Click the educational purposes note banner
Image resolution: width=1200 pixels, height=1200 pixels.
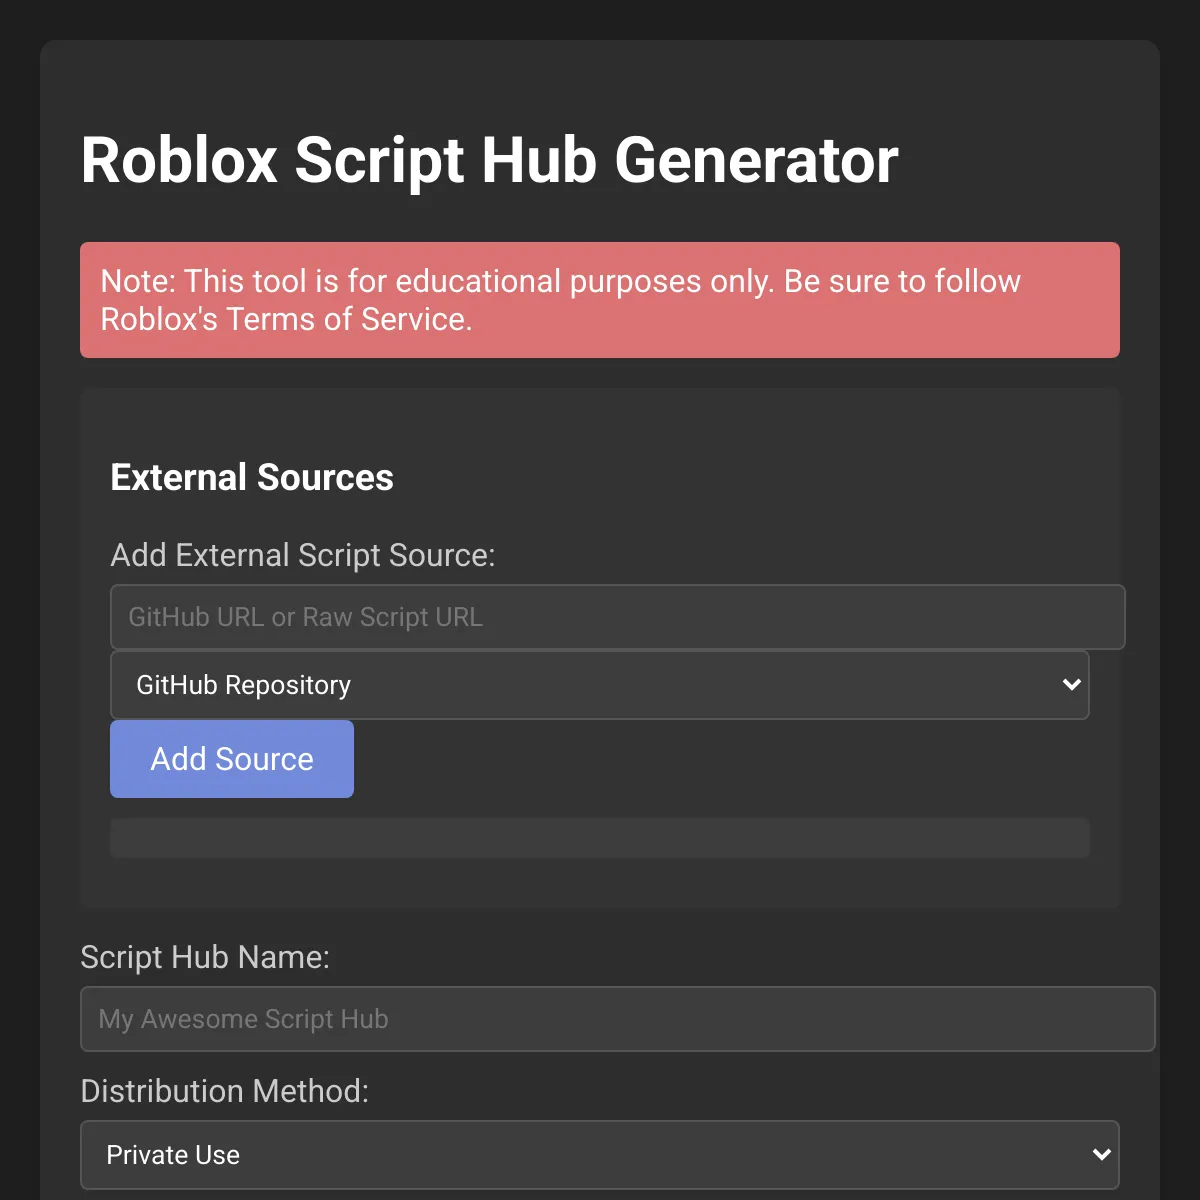click(600, 300)
